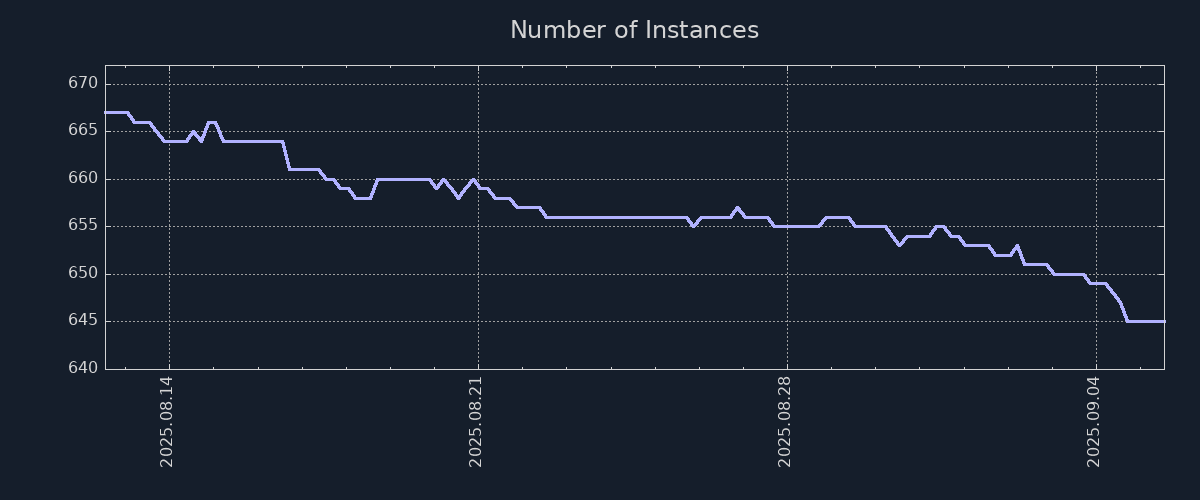Click the dip to 653 after 2025.08.28
The image size is (1200, 500).
899,245
